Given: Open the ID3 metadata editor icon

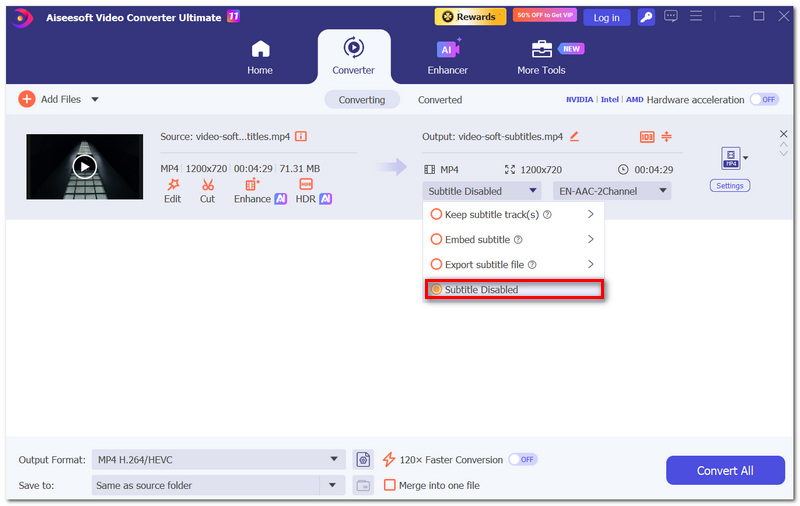Looking at the screenshot, I should click(647, 137).
